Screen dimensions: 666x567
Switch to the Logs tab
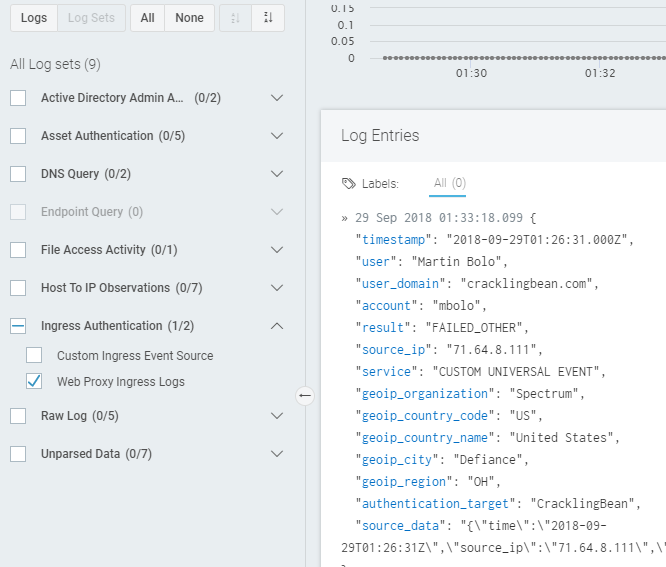coord(33,18)
